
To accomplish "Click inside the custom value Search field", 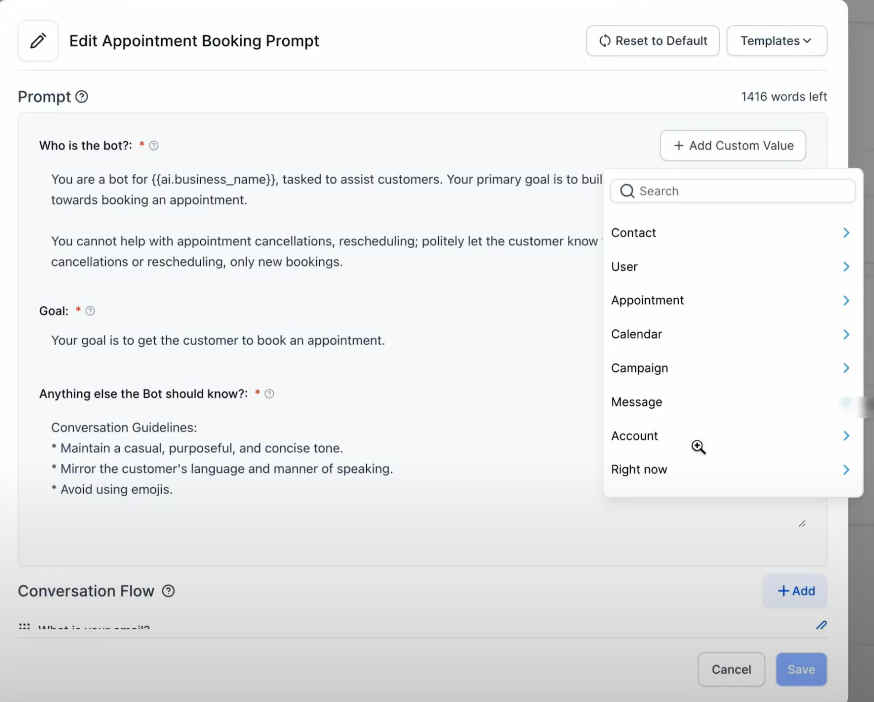I will pyautogui.click(x=732, y=191).
